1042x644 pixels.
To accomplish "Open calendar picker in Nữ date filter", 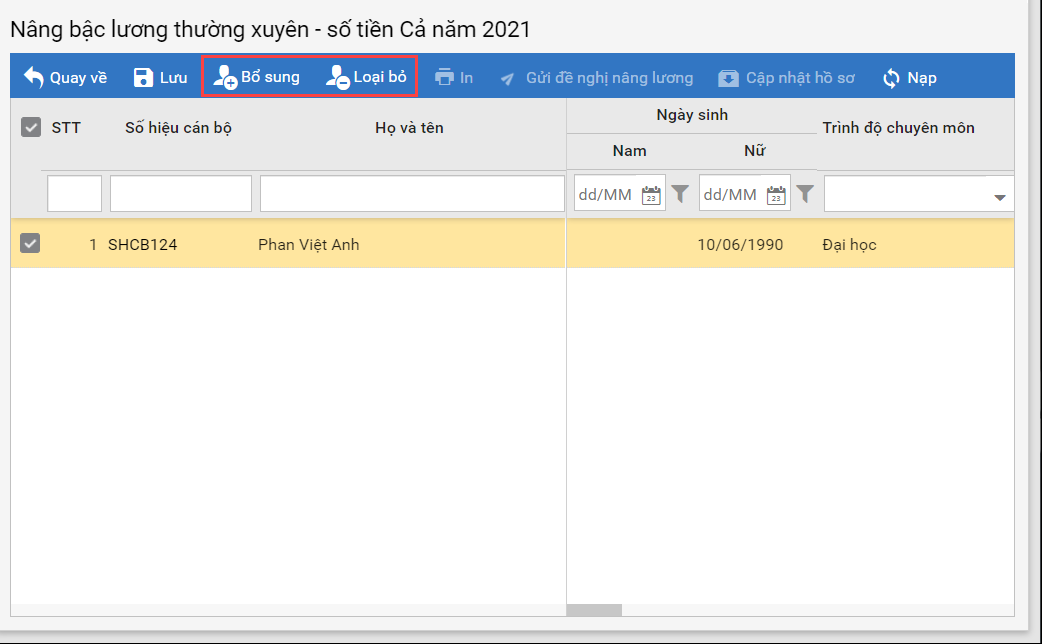I will 776,194.
